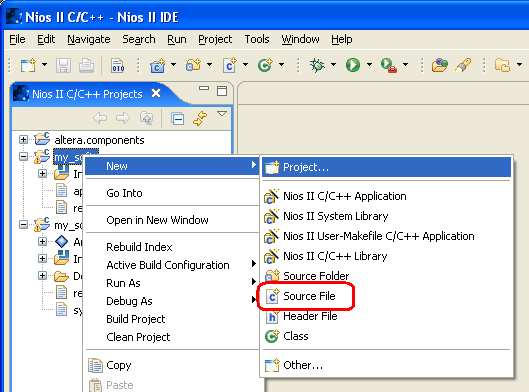The width and height of the screenshot is (529, 392).
Task: Select Nios II C/C++ Application entry
Action: (x=387, y=196)
